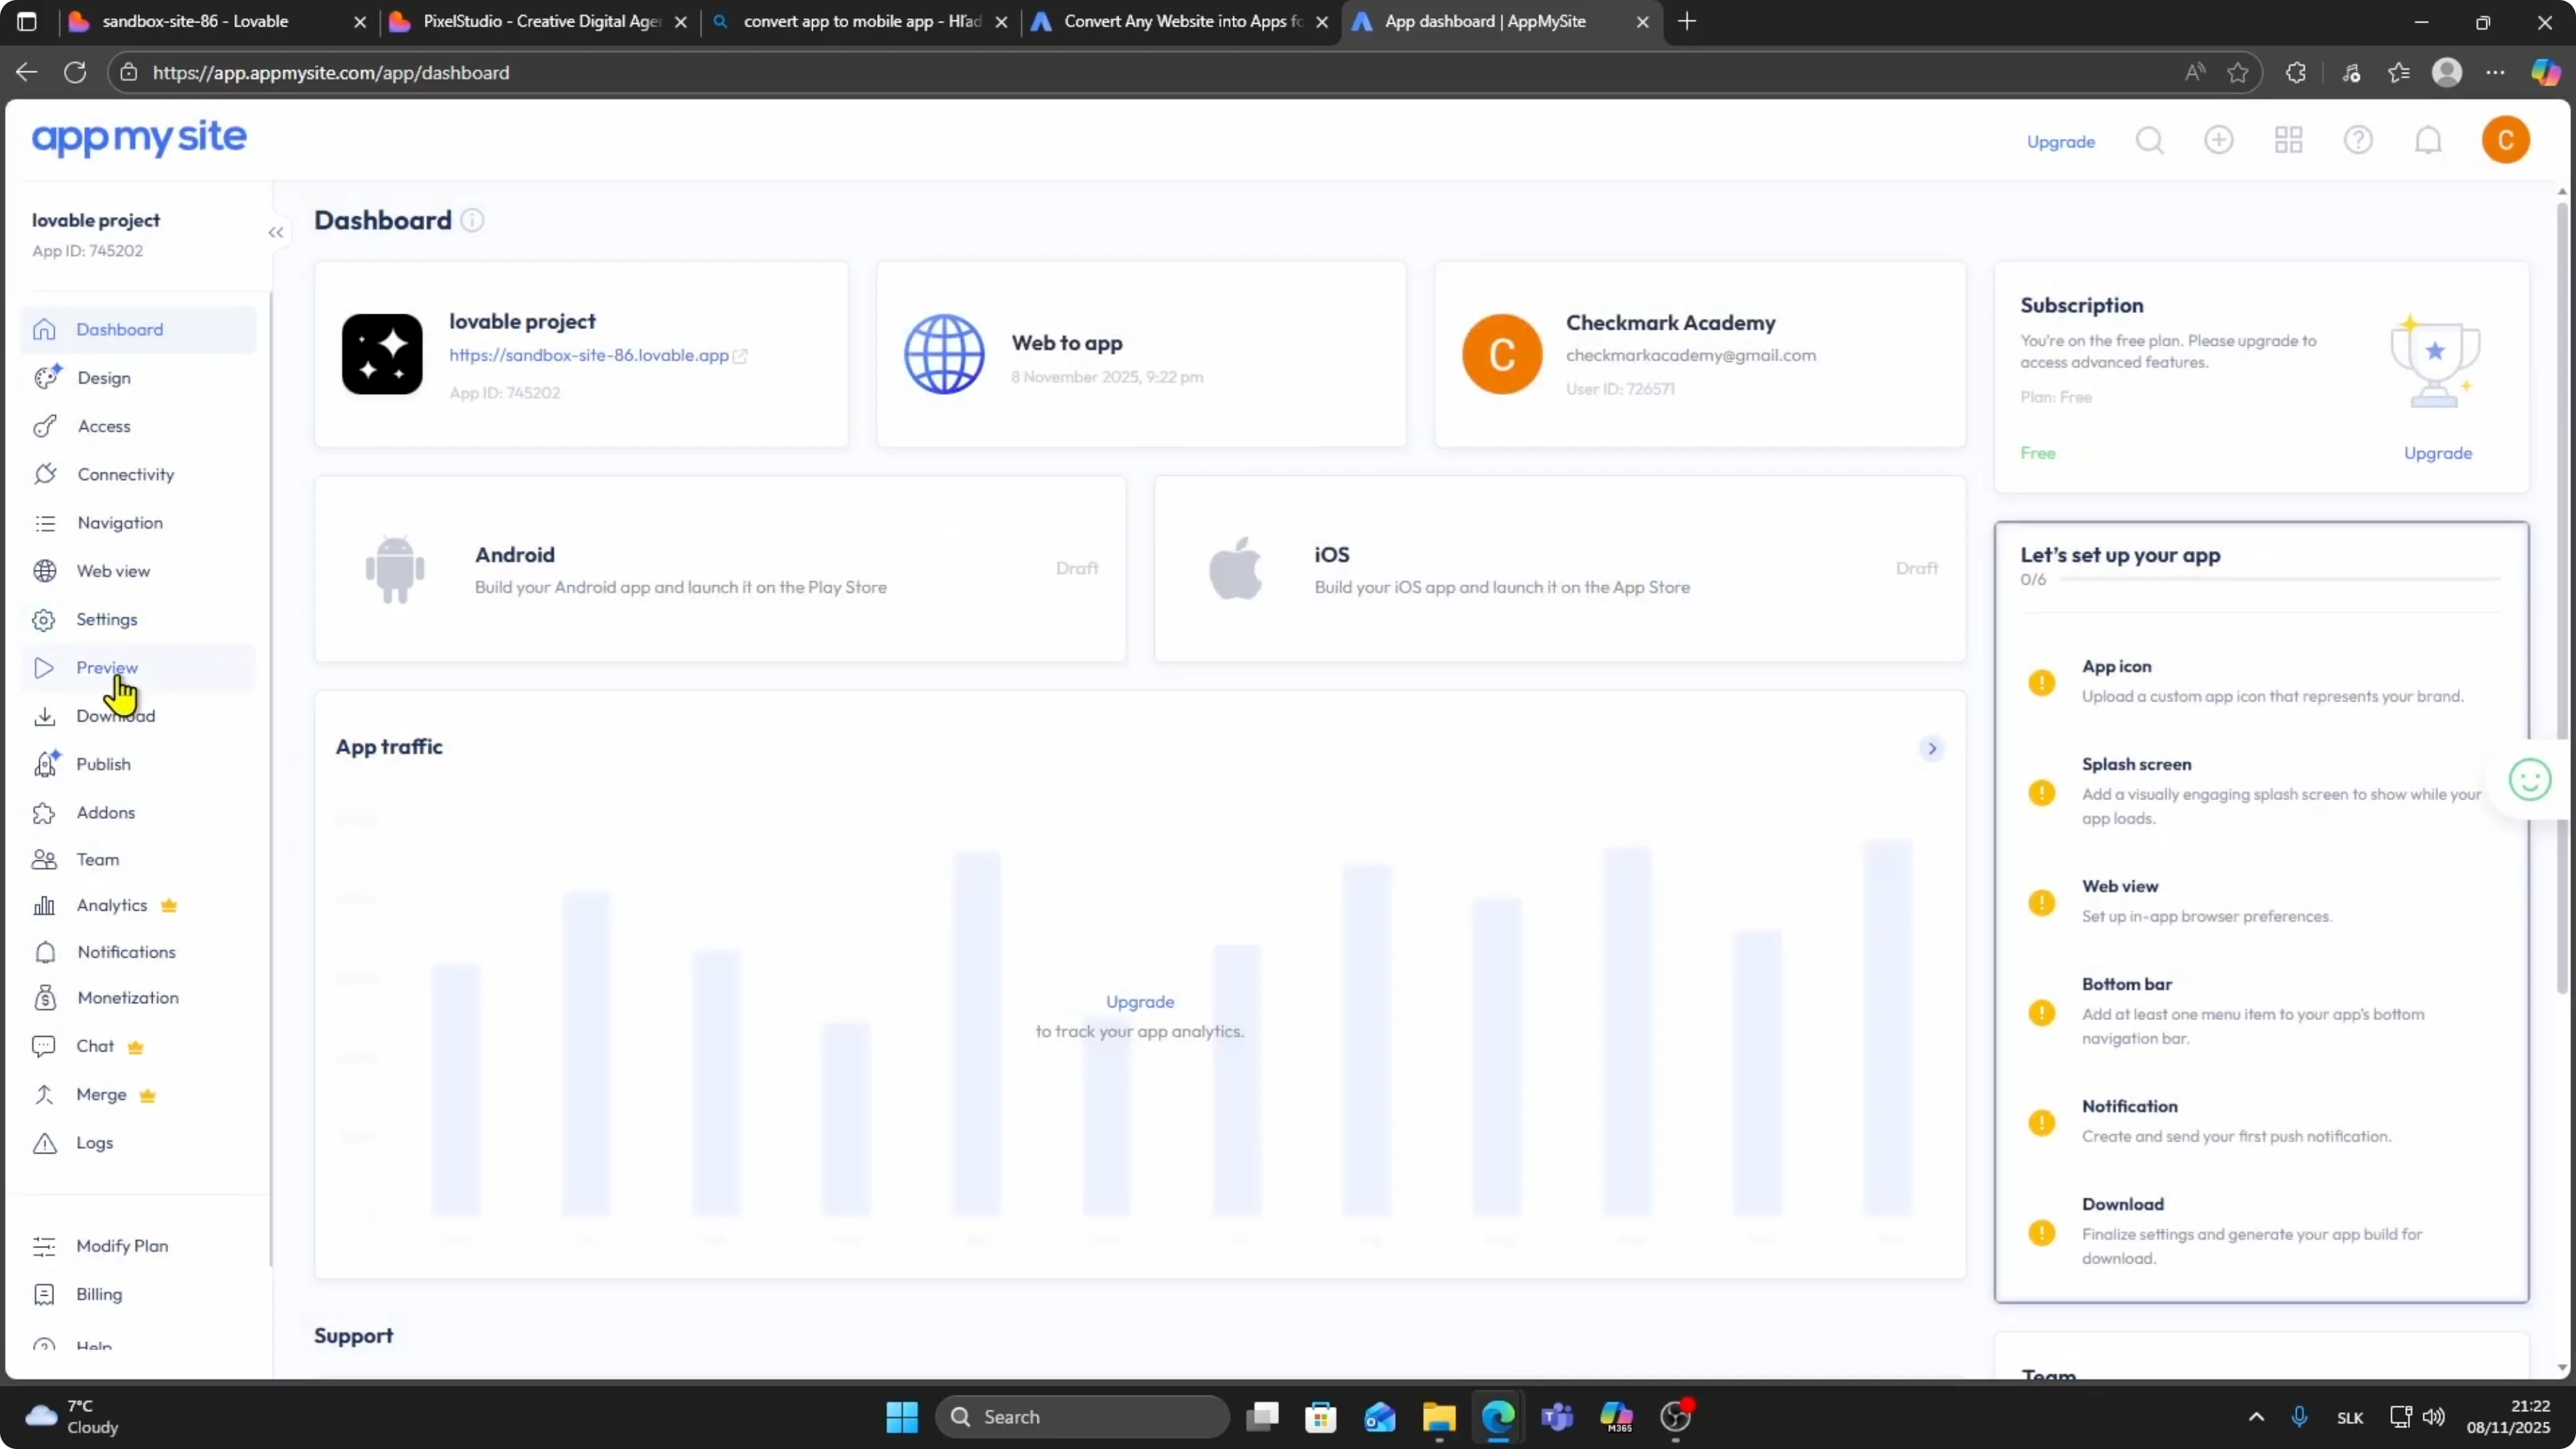Open the apps grid icon in the header
This screenshot has height=1449, width=2576.
[2288, 139]
